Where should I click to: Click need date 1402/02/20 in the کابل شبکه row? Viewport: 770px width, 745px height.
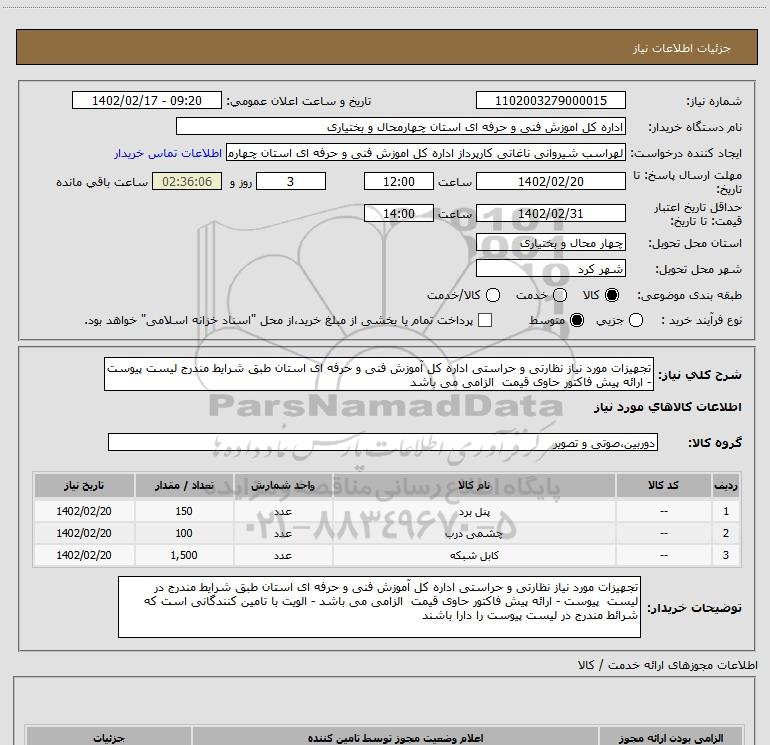point(84,555)
